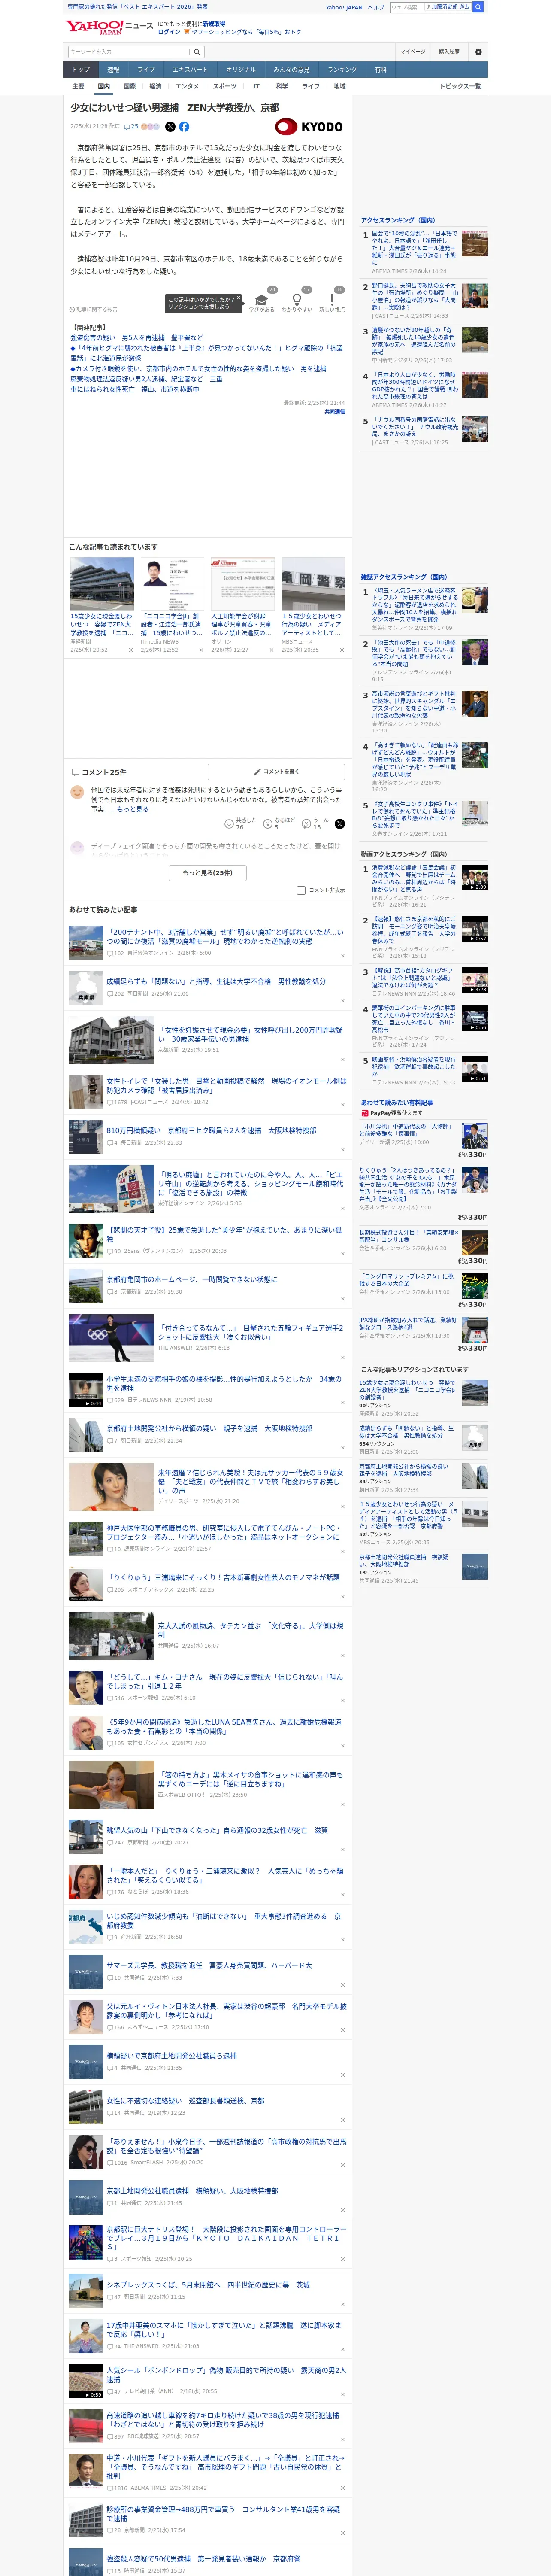551x2576 pixels.
Task: Open the エキスパート tab
Action: coord(190,70)
